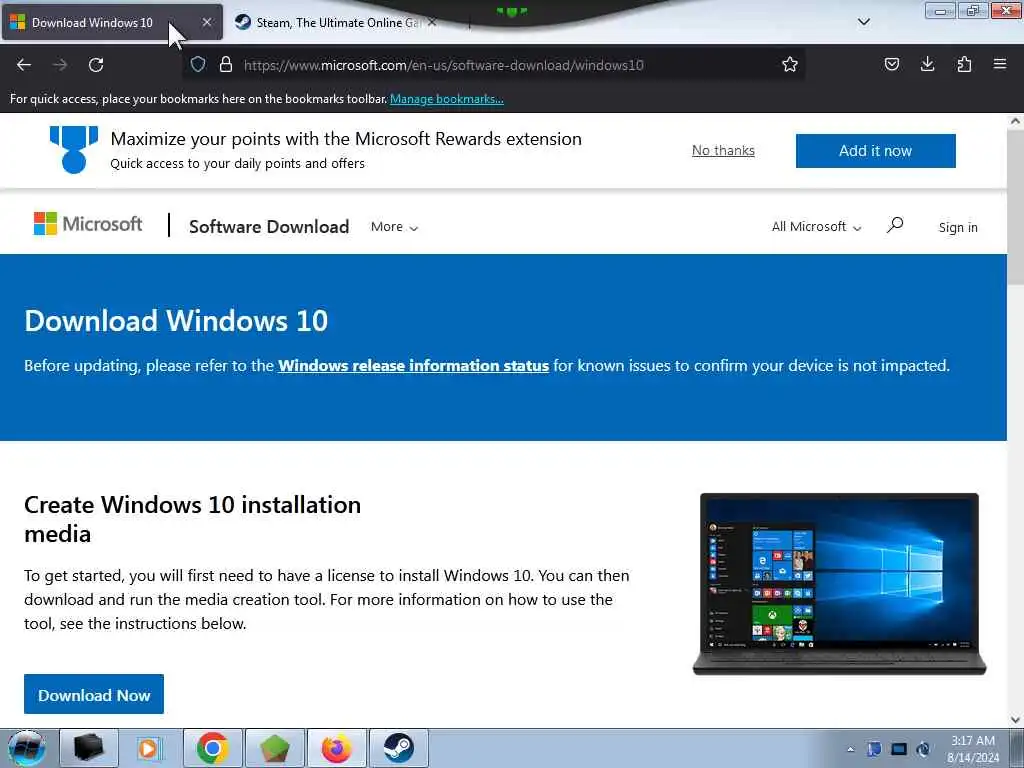The height and width of the screenshot is (768, 1024).
Task: Open the black box taskbar app
Action: pyautogui.click(x=89, y=748)
